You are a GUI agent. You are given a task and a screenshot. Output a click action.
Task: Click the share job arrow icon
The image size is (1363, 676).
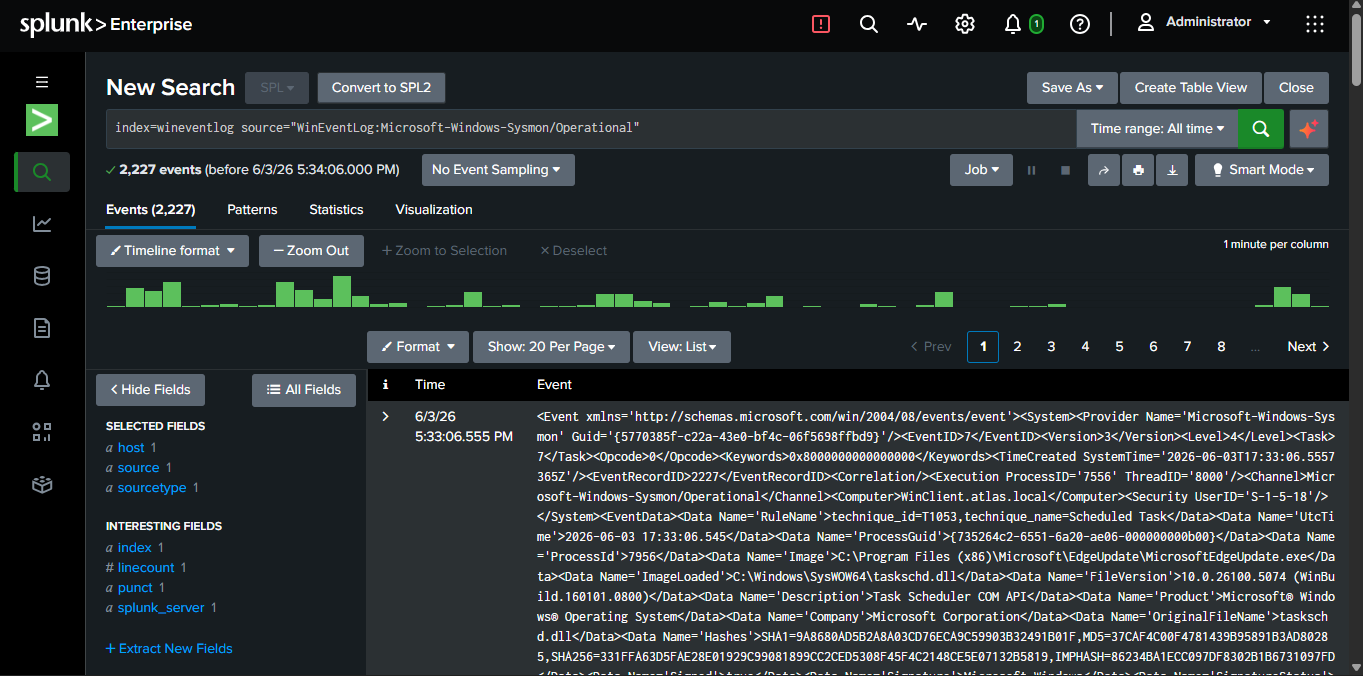click(x=1104, y=170)
